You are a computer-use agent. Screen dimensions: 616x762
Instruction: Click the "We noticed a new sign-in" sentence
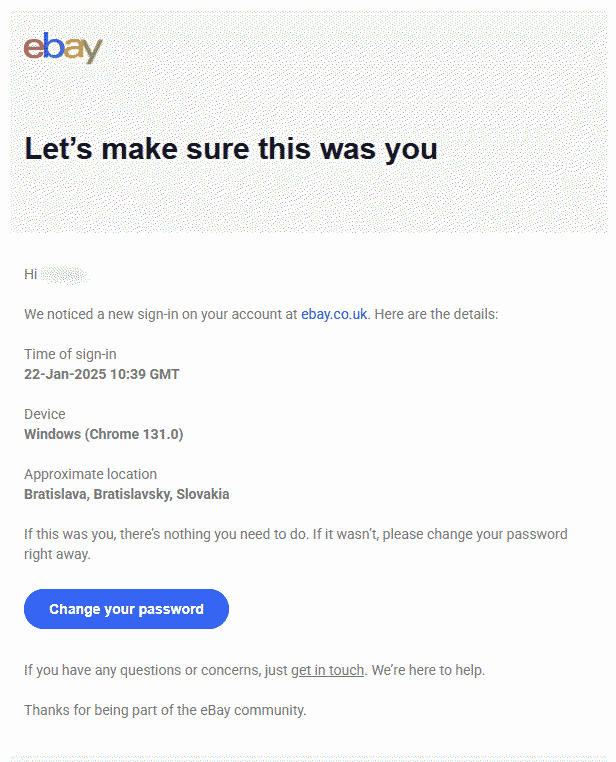pyautogui.click(x=160, y=314)
